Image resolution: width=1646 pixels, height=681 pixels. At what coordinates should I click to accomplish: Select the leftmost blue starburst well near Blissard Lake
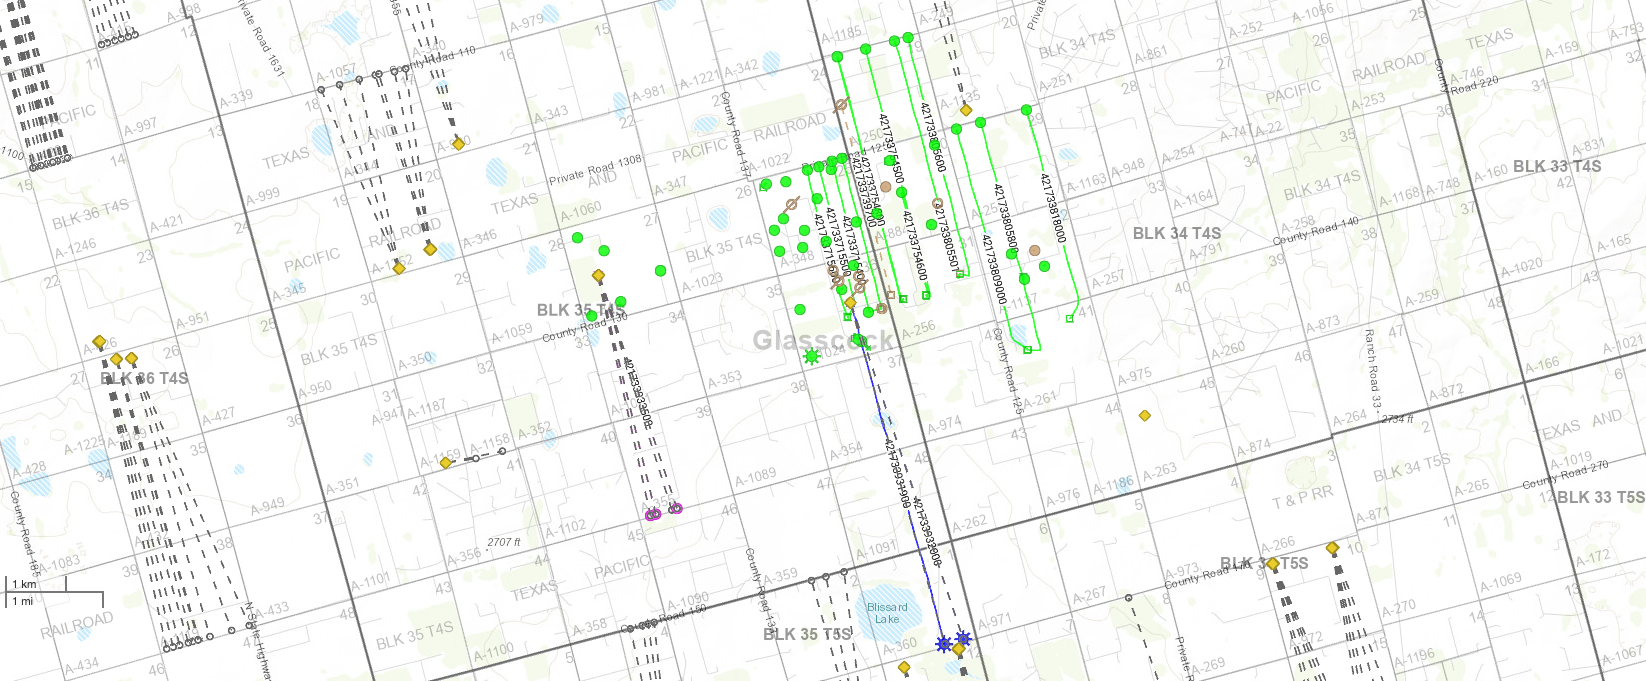943,644
